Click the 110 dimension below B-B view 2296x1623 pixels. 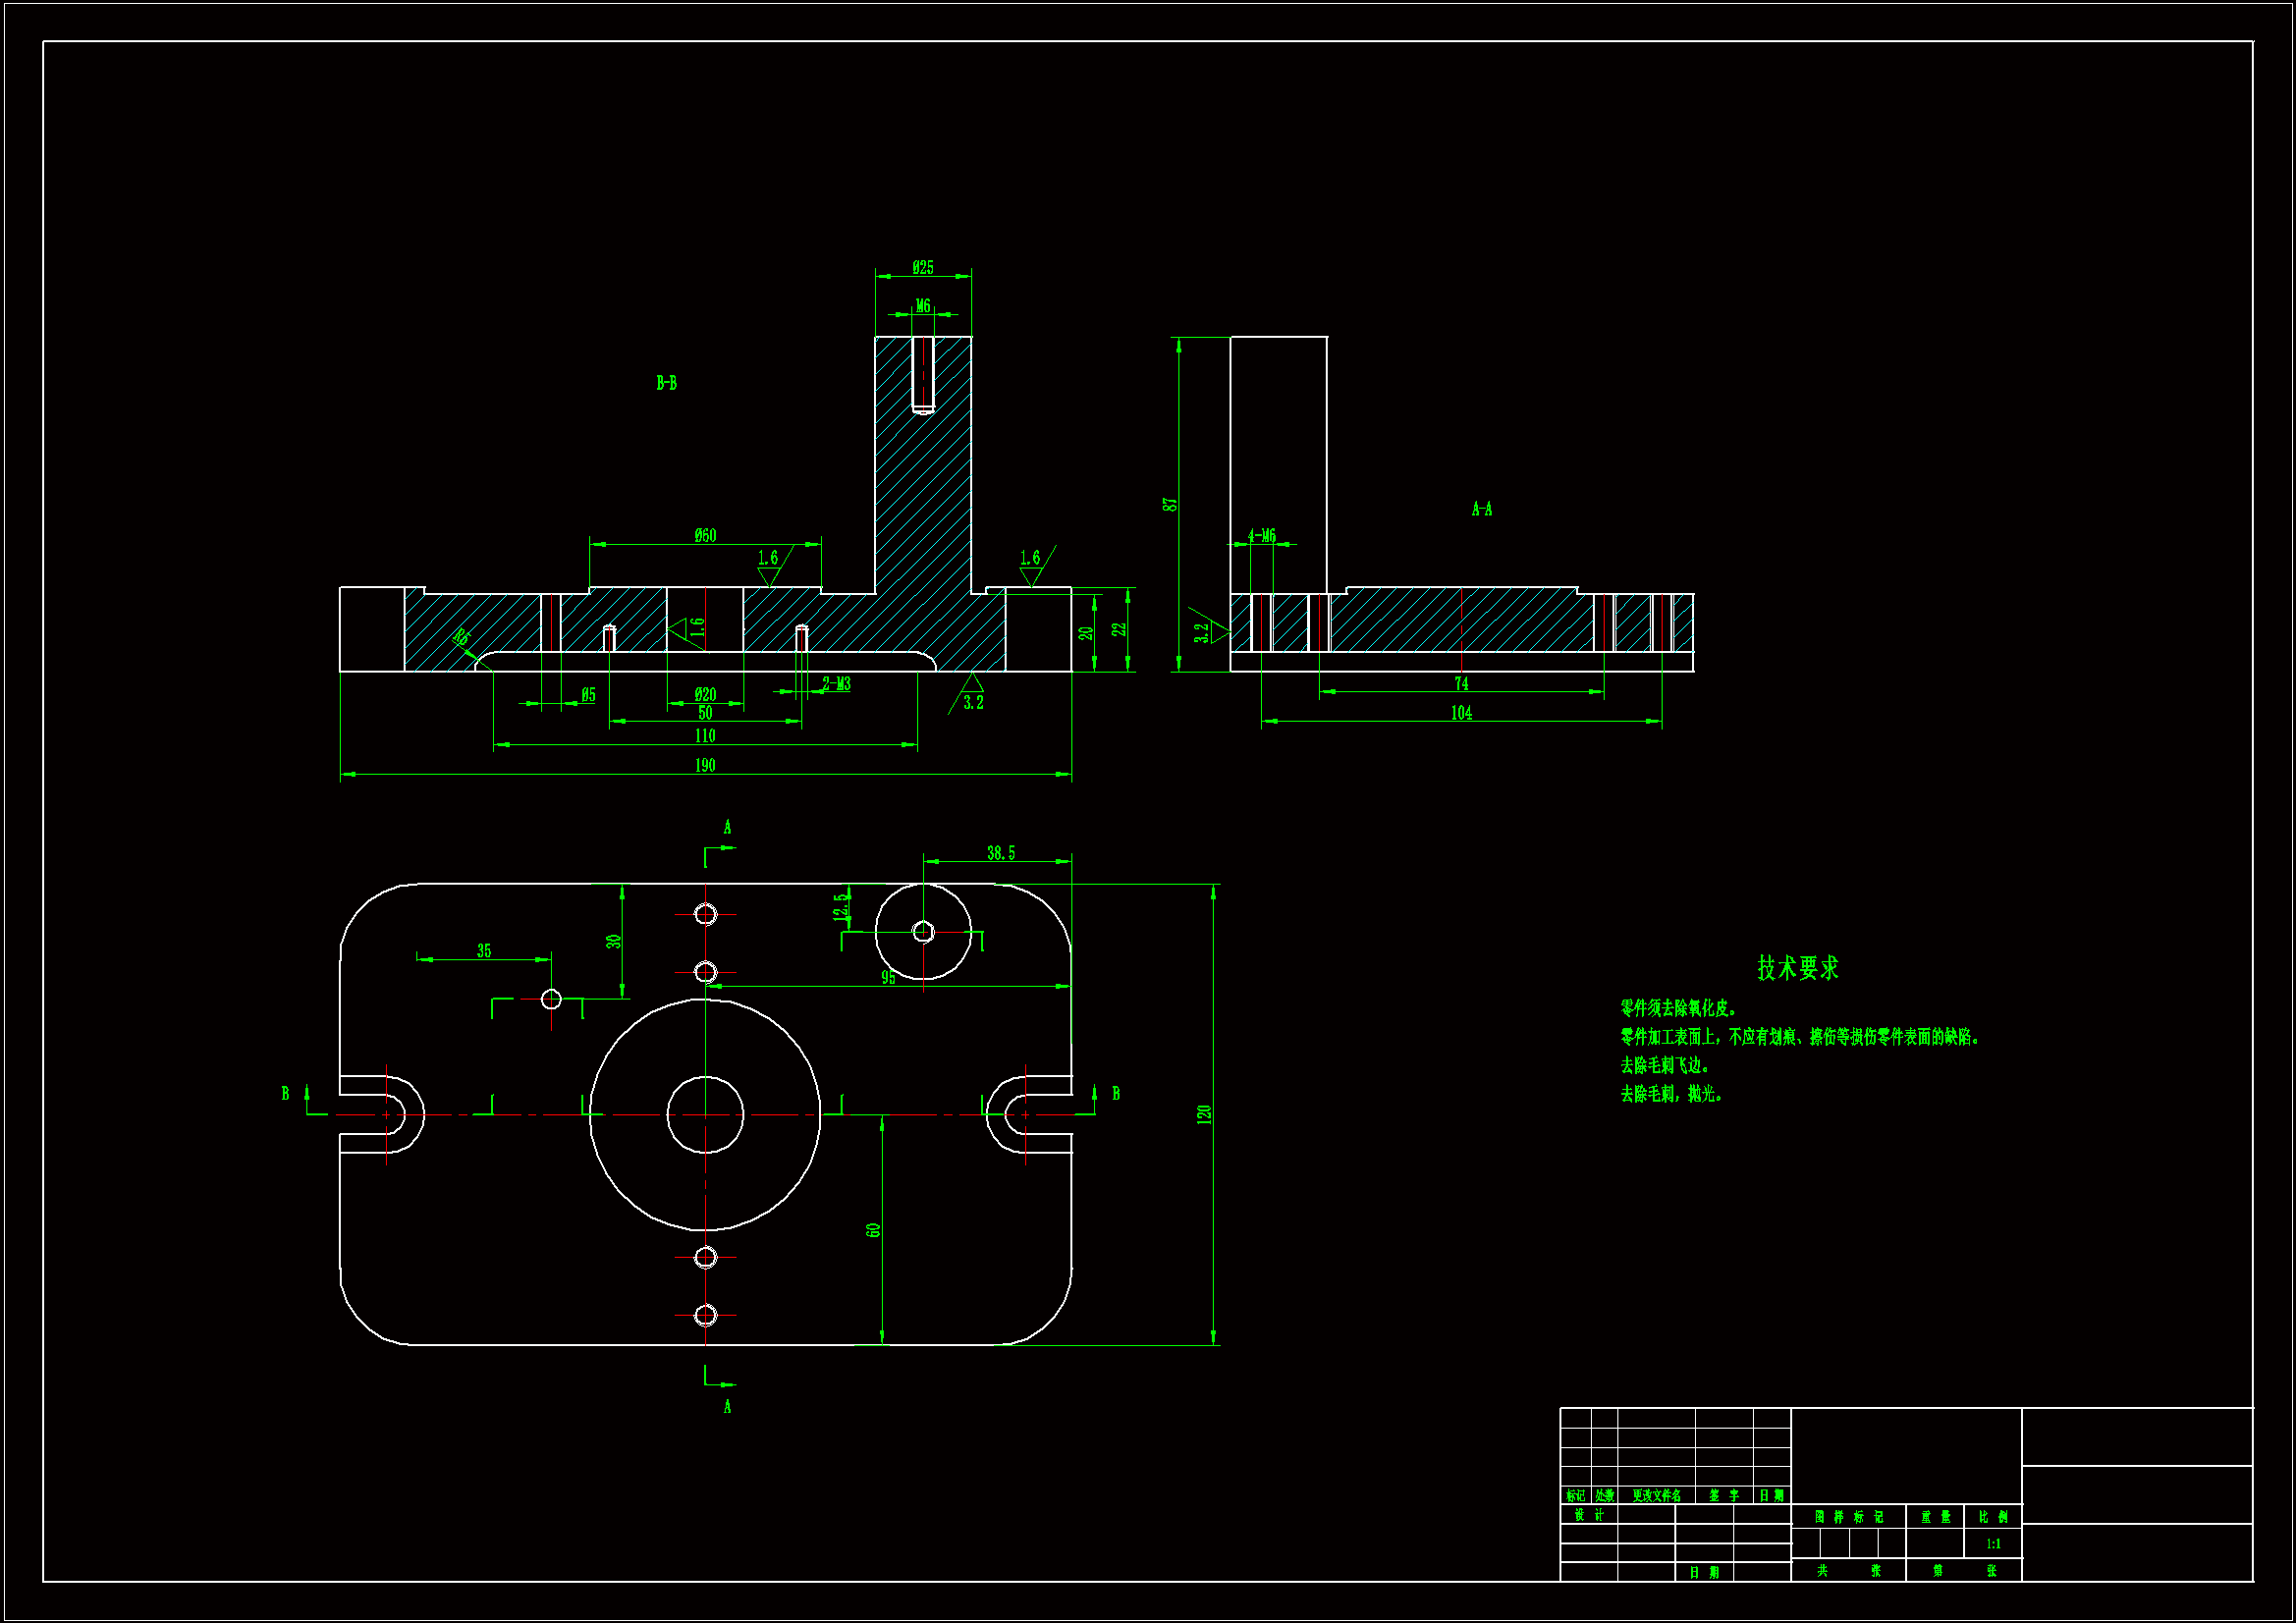705,736
